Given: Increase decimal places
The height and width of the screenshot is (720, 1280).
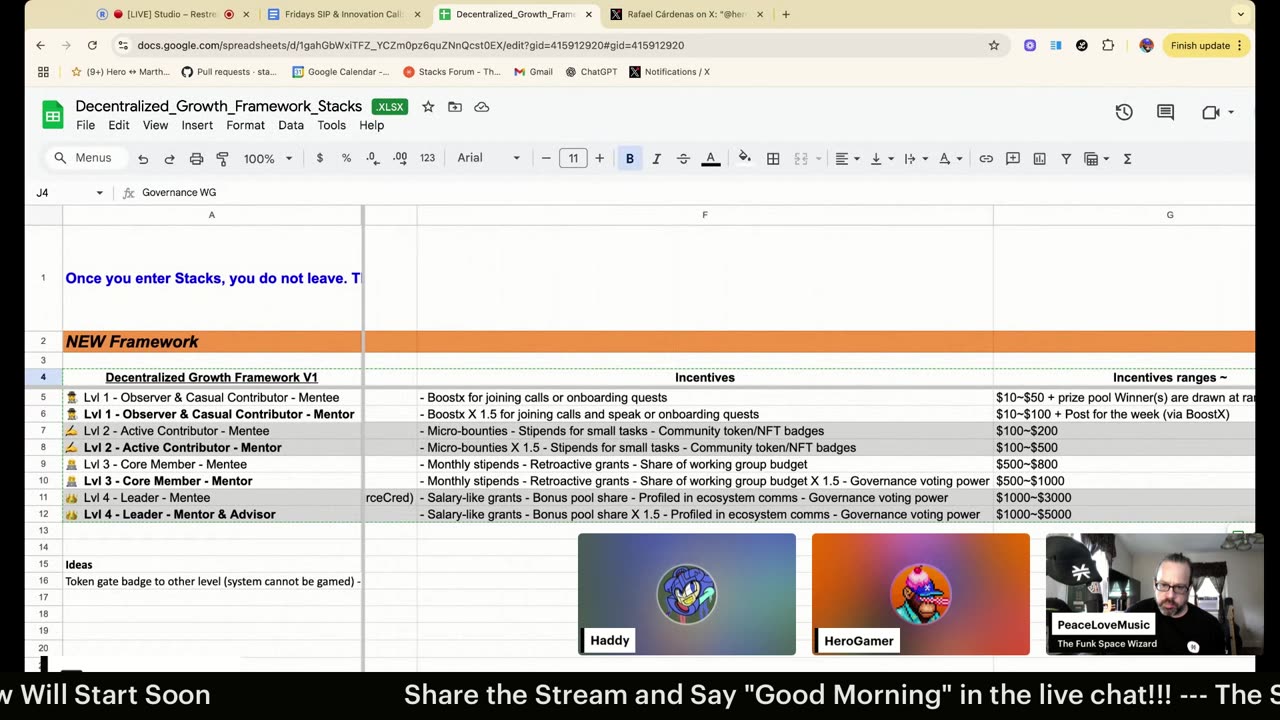Looking at the screenshot, I should [x=400, y=158].
